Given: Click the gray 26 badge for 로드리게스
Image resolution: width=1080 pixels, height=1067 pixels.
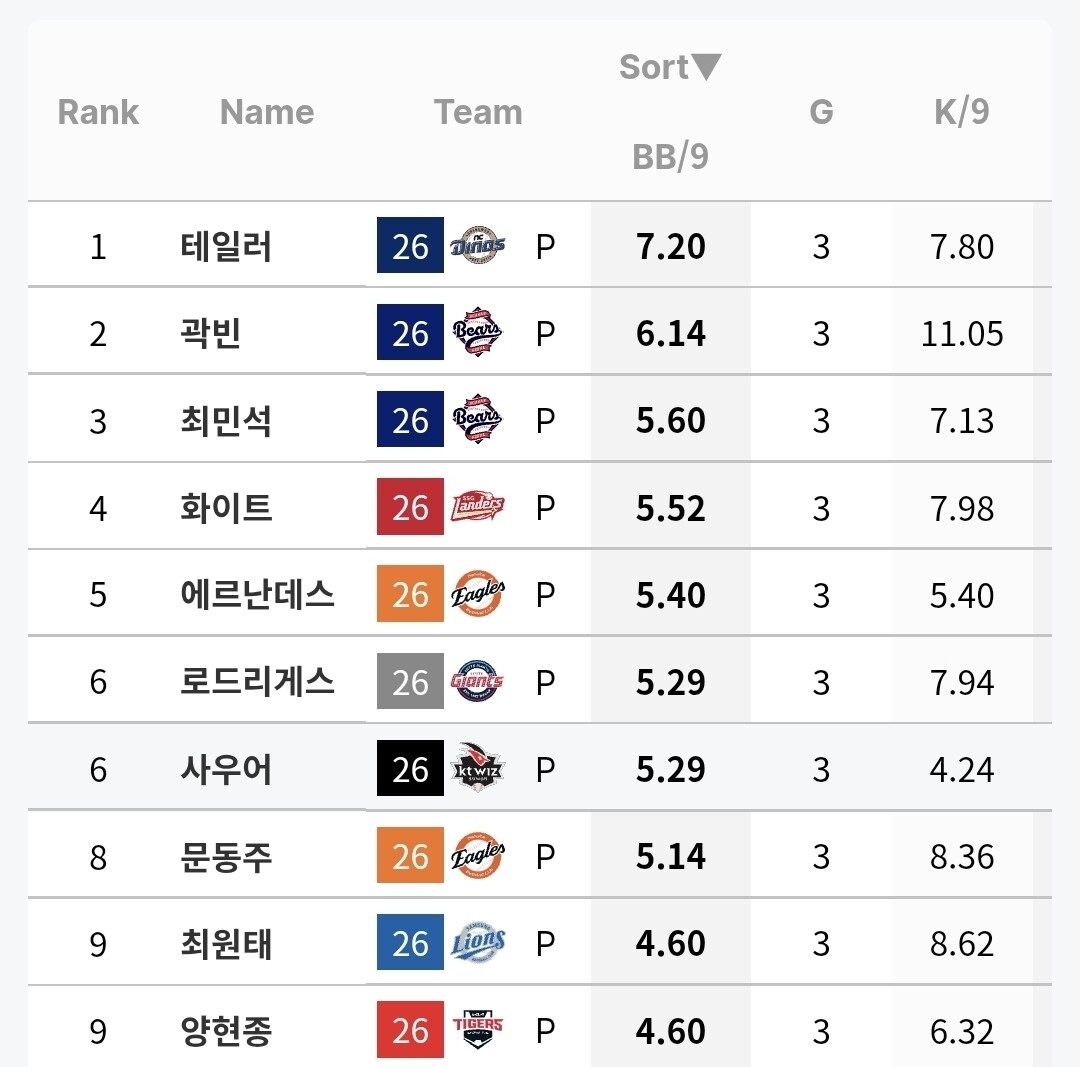Looking at the screenshot, I should coord(411,681).
